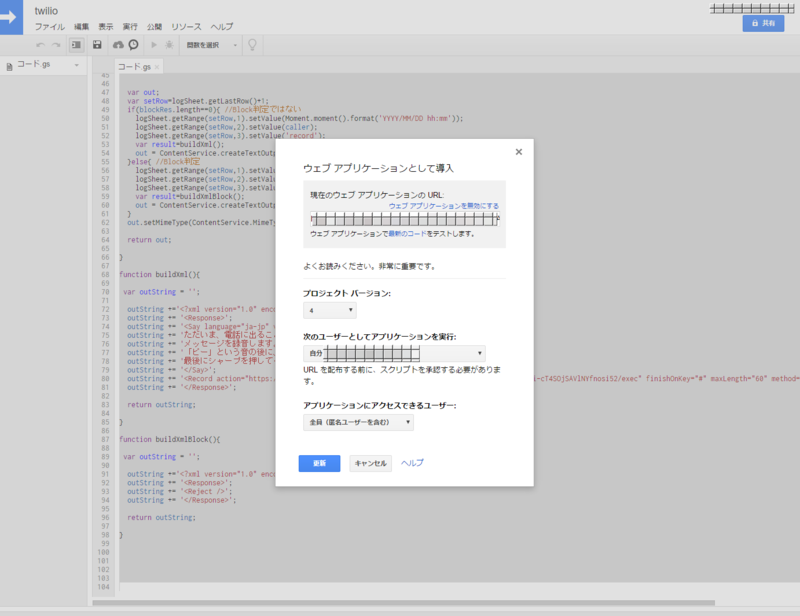
Task: Click the lightbulb hint icon
Action: tap(252, 45)
